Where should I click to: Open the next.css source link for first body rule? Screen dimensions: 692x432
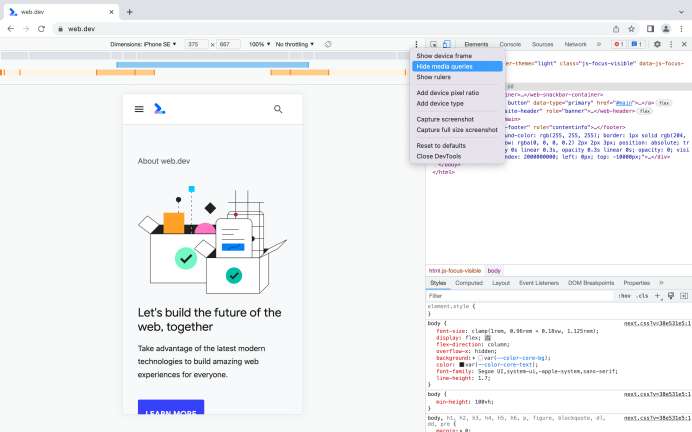pyautogui.click(x=657, y=323)
